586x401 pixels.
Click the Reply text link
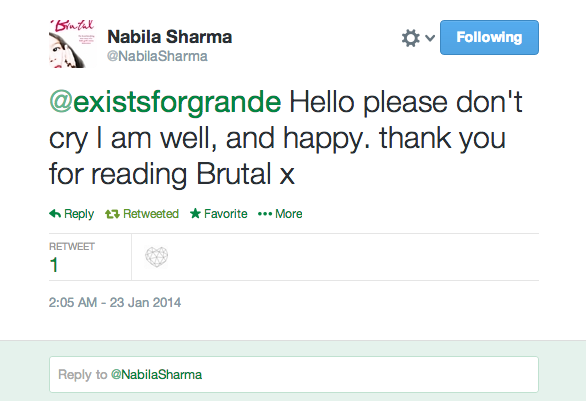[79, 214]
